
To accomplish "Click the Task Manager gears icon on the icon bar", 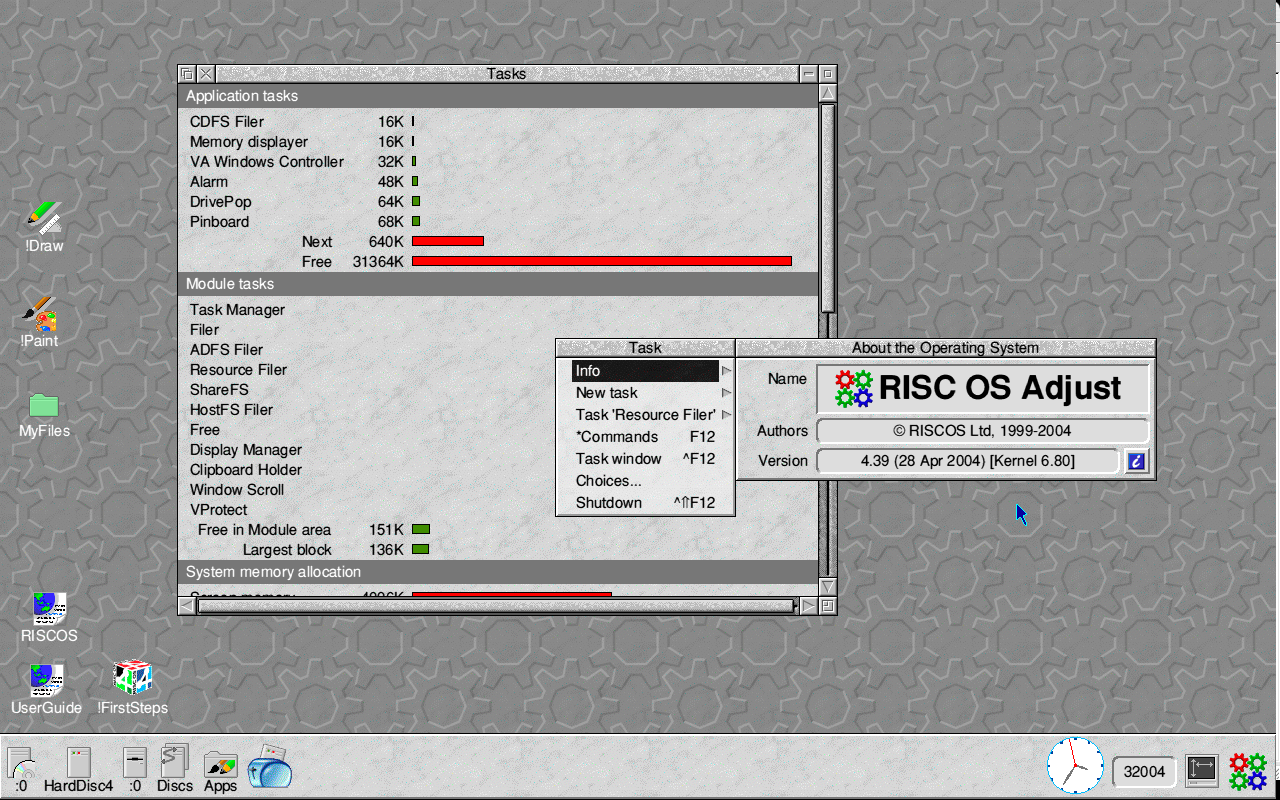I will [x=1247, y=769].
